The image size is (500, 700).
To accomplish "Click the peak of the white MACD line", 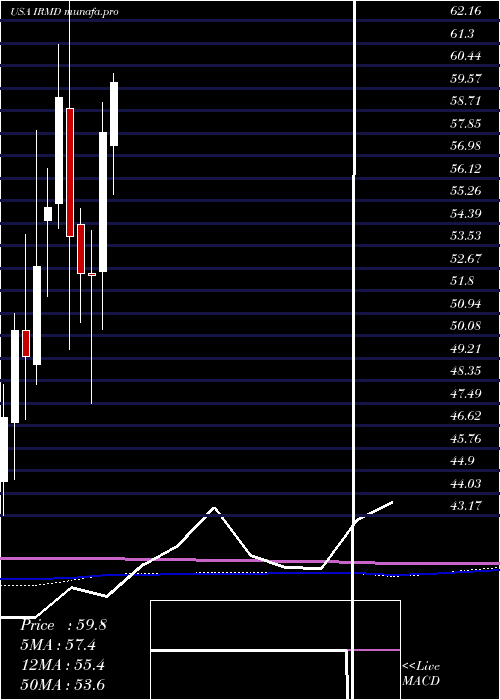I will pyautogui.click(x=215, y=508).
